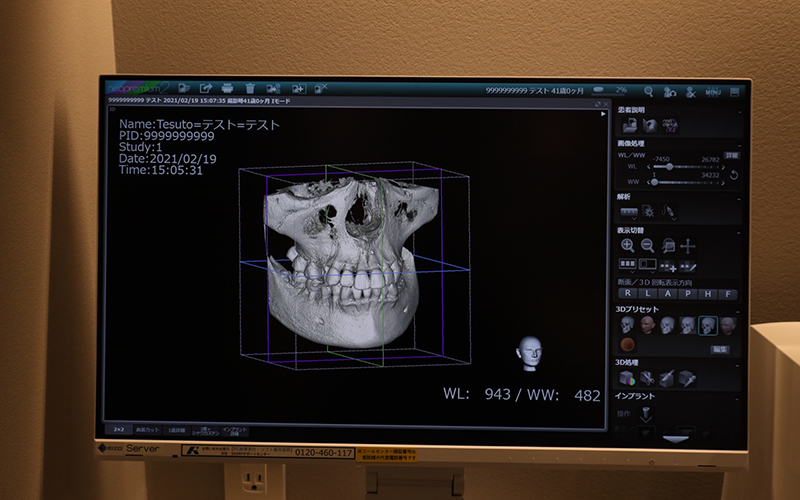Click the scissors cut 3D processing icon

647,379
